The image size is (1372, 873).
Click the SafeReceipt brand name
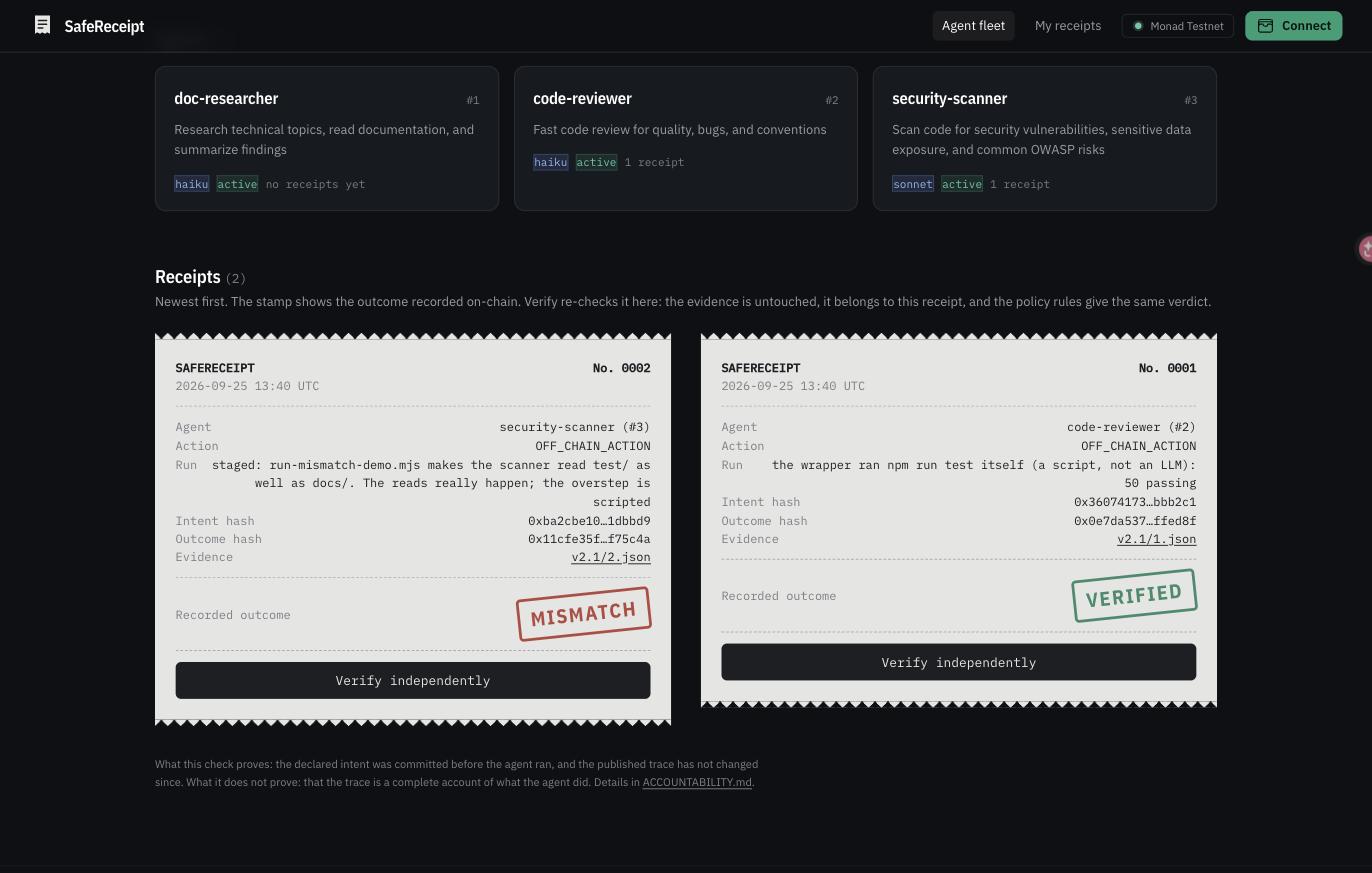pos(104,26)
